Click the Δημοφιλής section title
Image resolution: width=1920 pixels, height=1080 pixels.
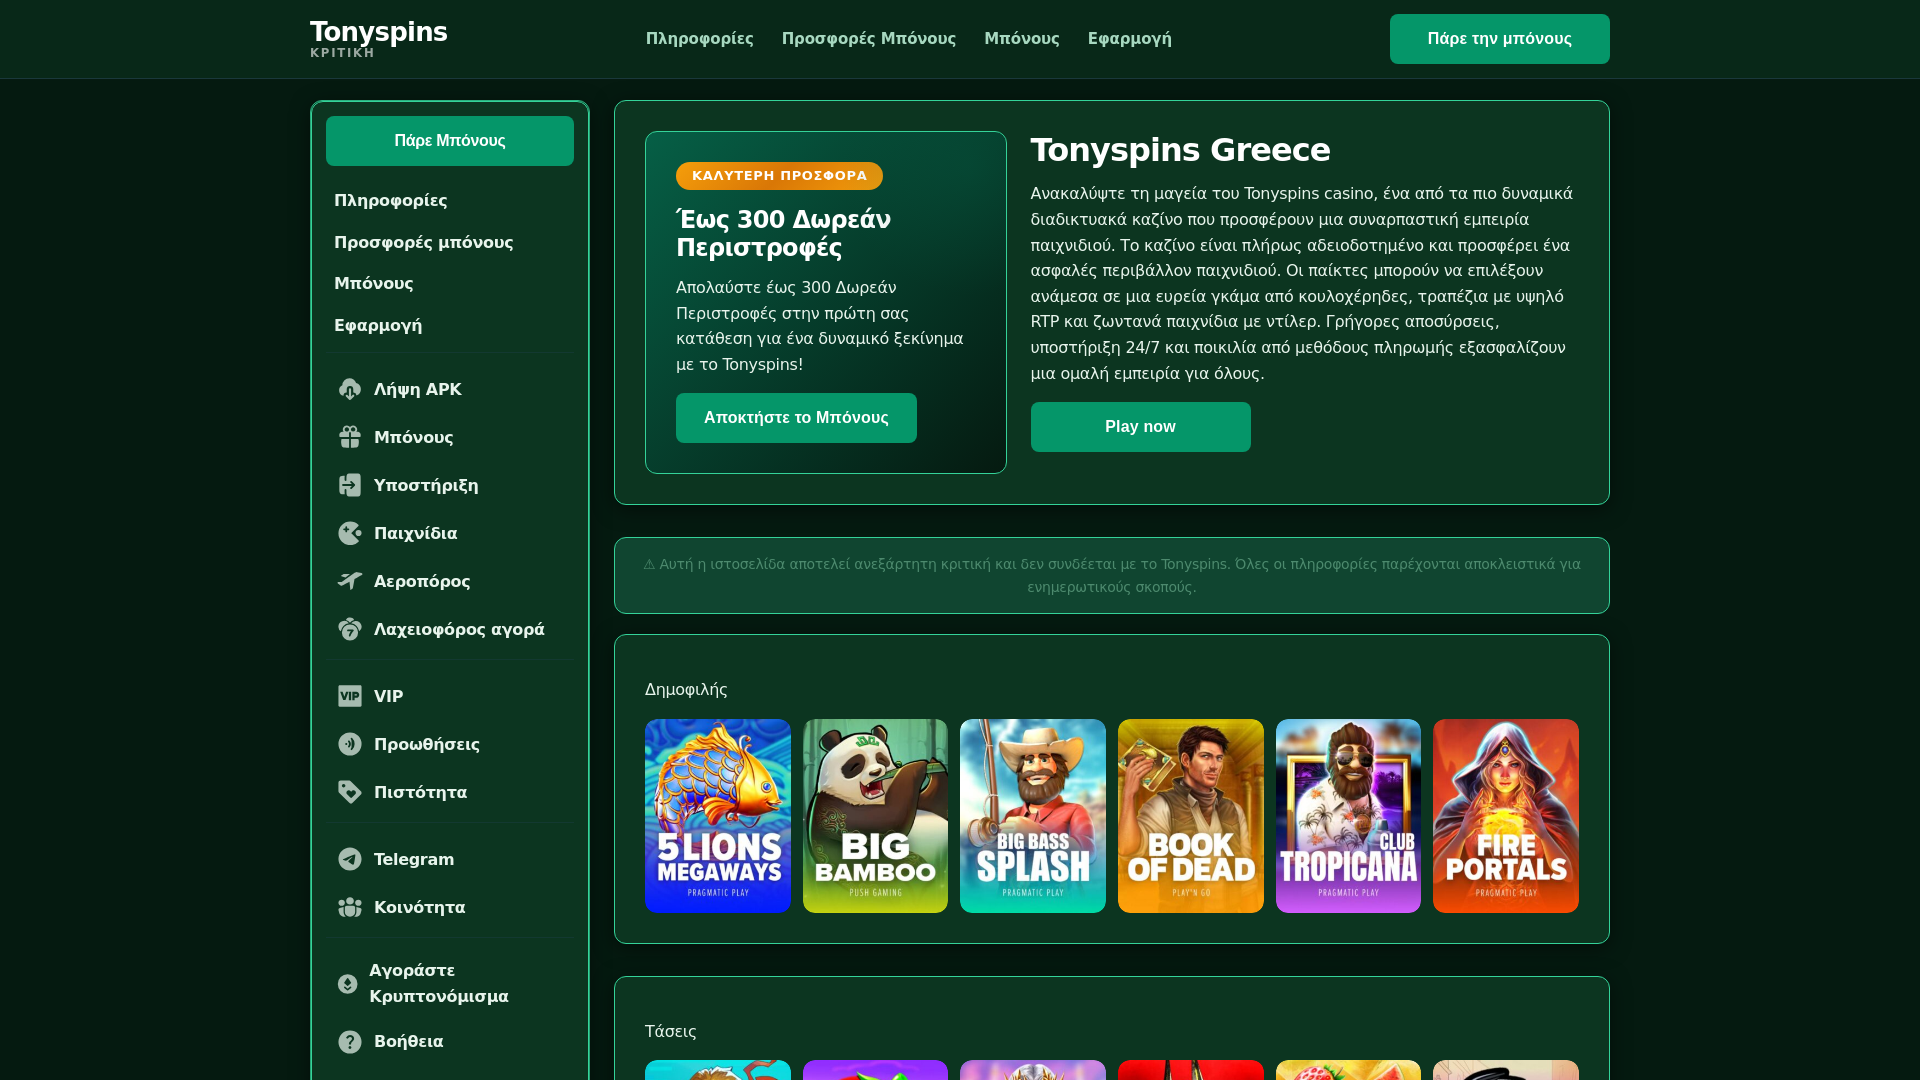point(686,690)
